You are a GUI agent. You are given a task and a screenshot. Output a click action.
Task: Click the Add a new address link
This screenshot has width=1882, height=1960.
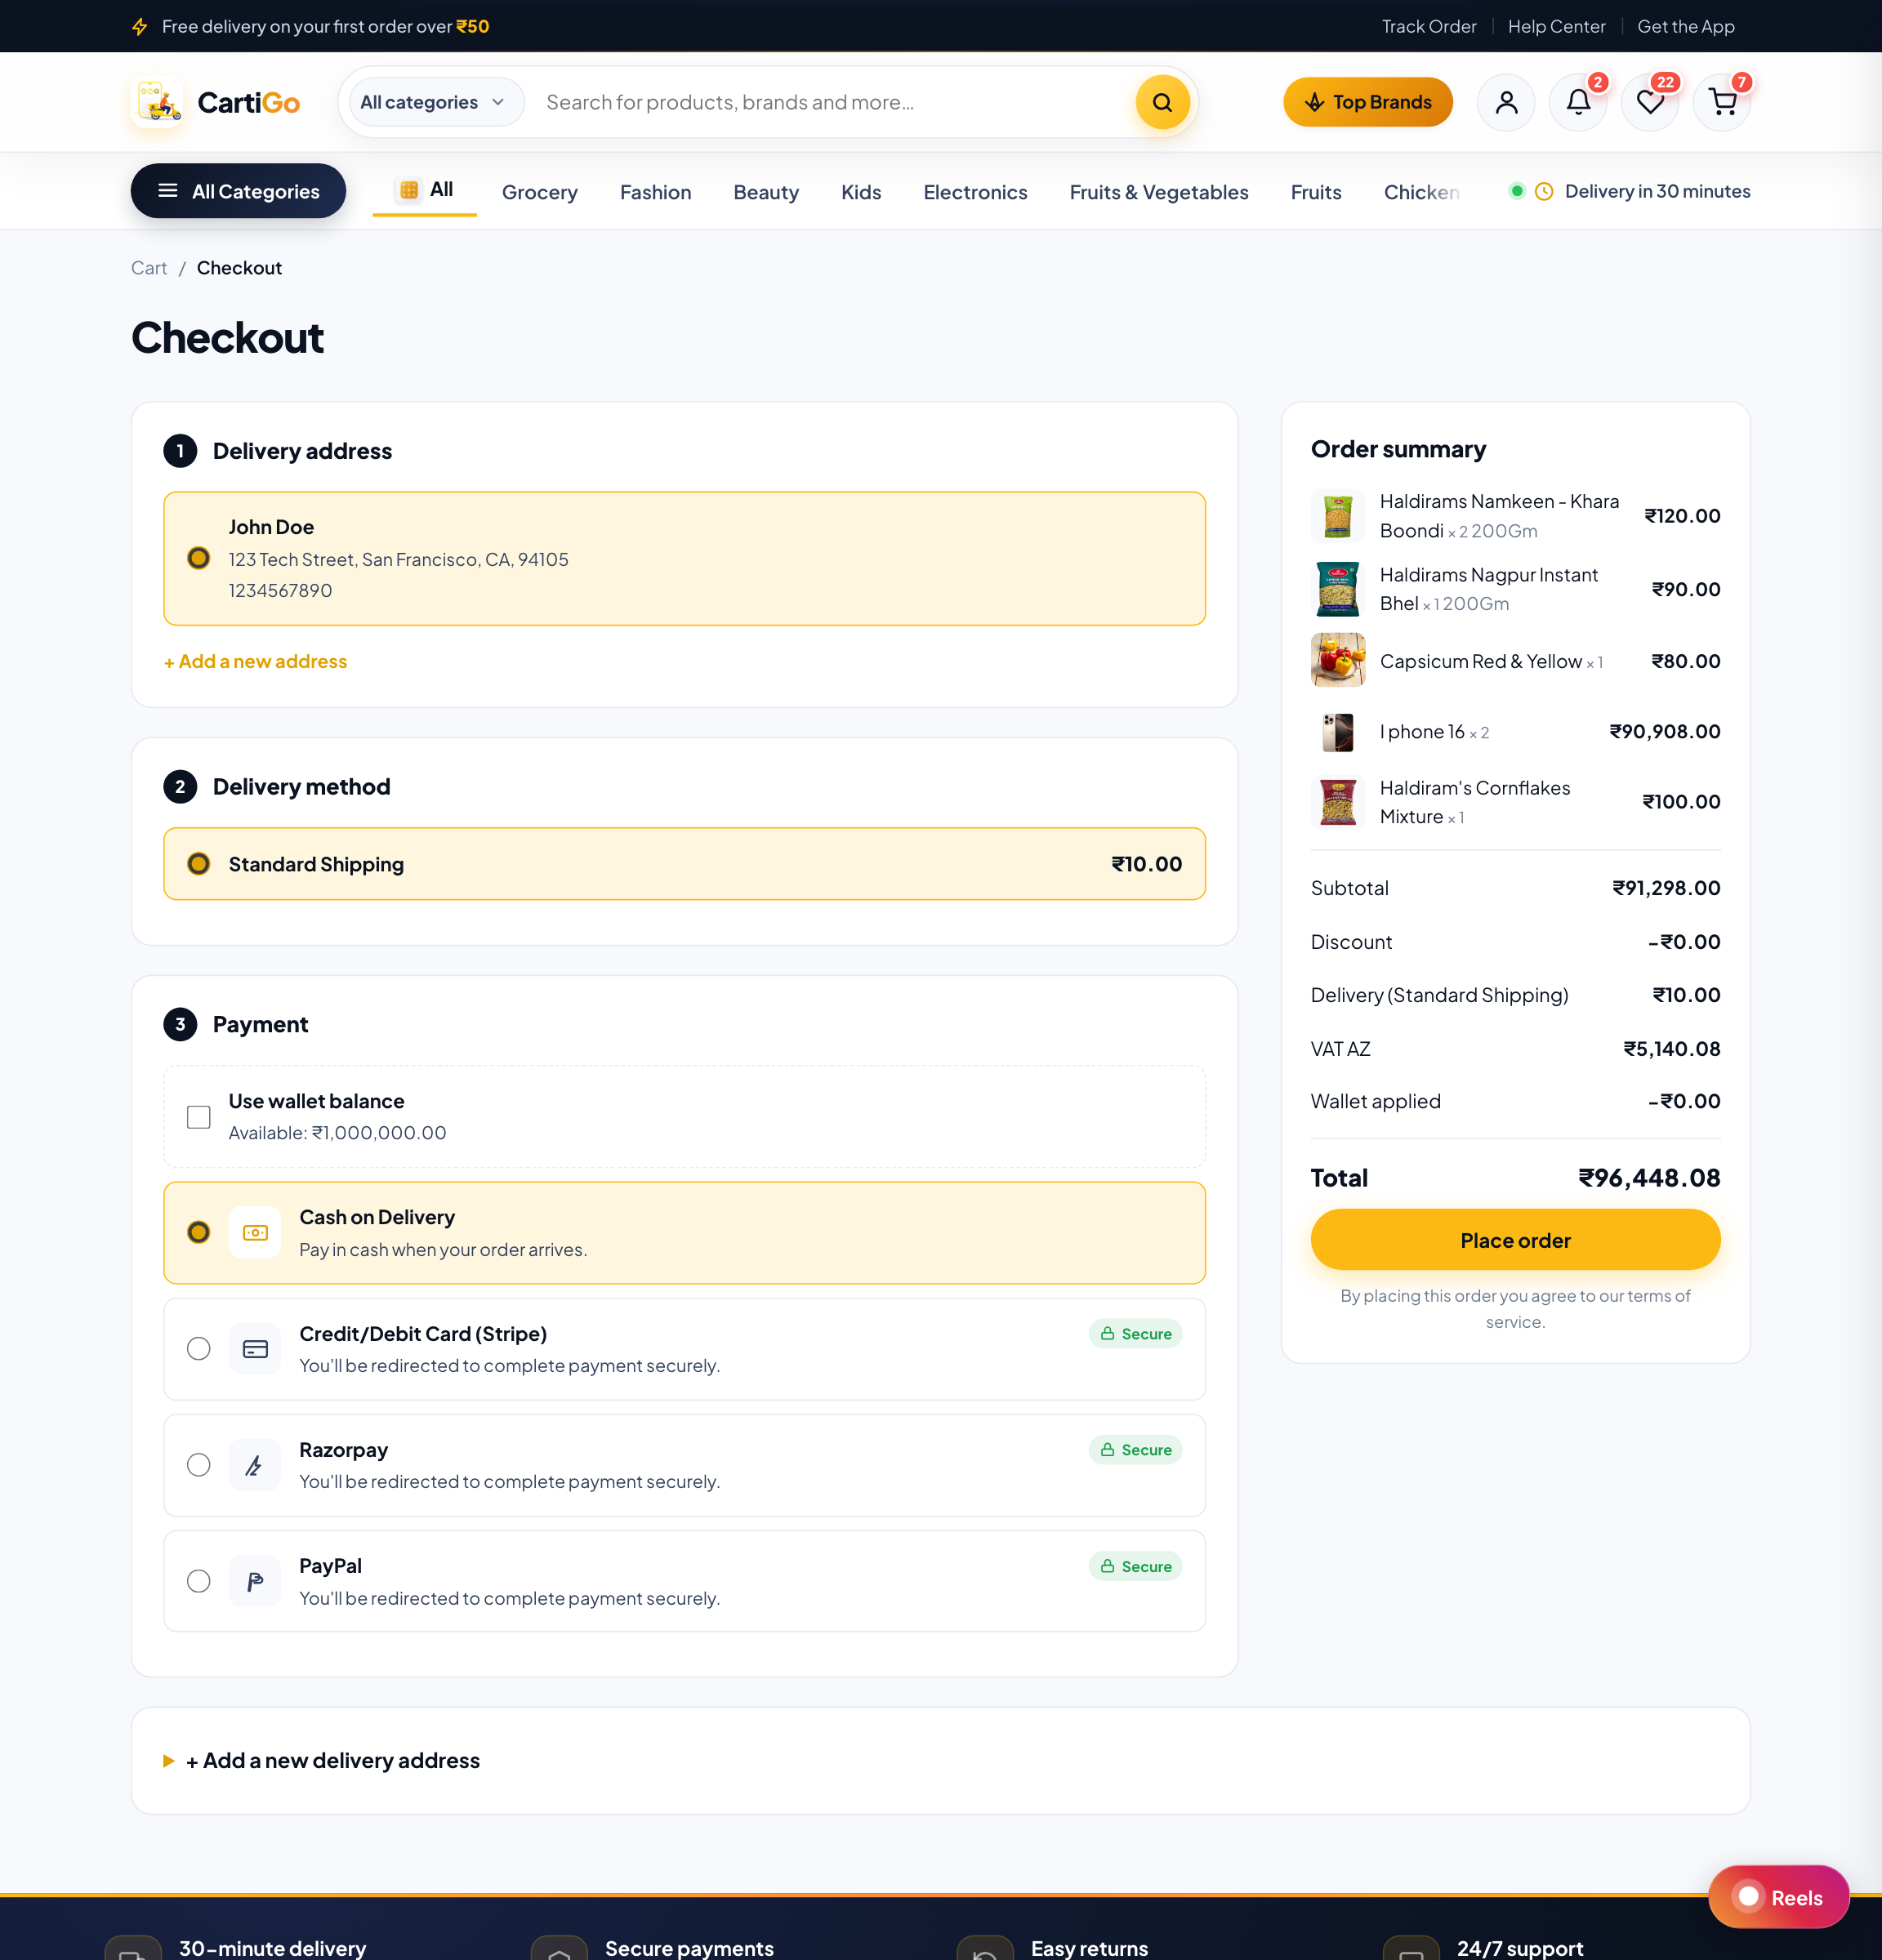256,661
